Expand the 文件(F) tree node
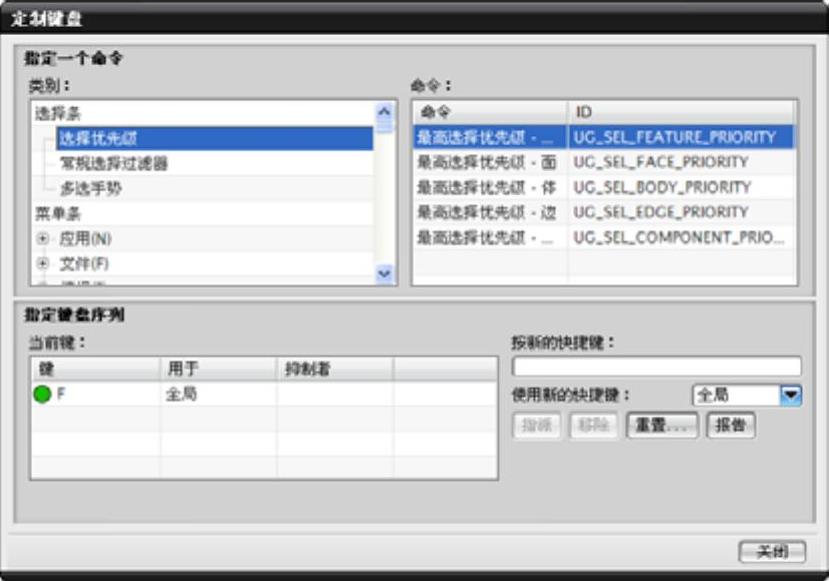This screenshot has width=829, height=581. coord(43,263)
